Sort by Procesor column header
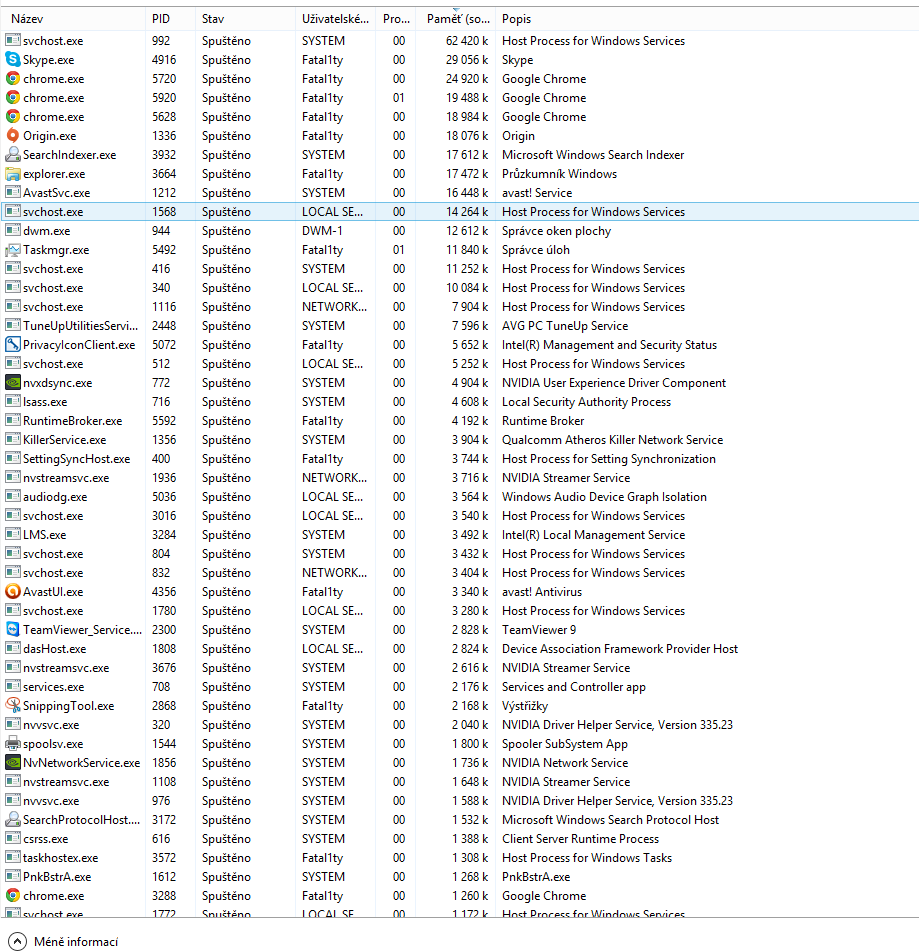Image resolution: width=919 pixels, height=952 pixels. coord(396,19)
